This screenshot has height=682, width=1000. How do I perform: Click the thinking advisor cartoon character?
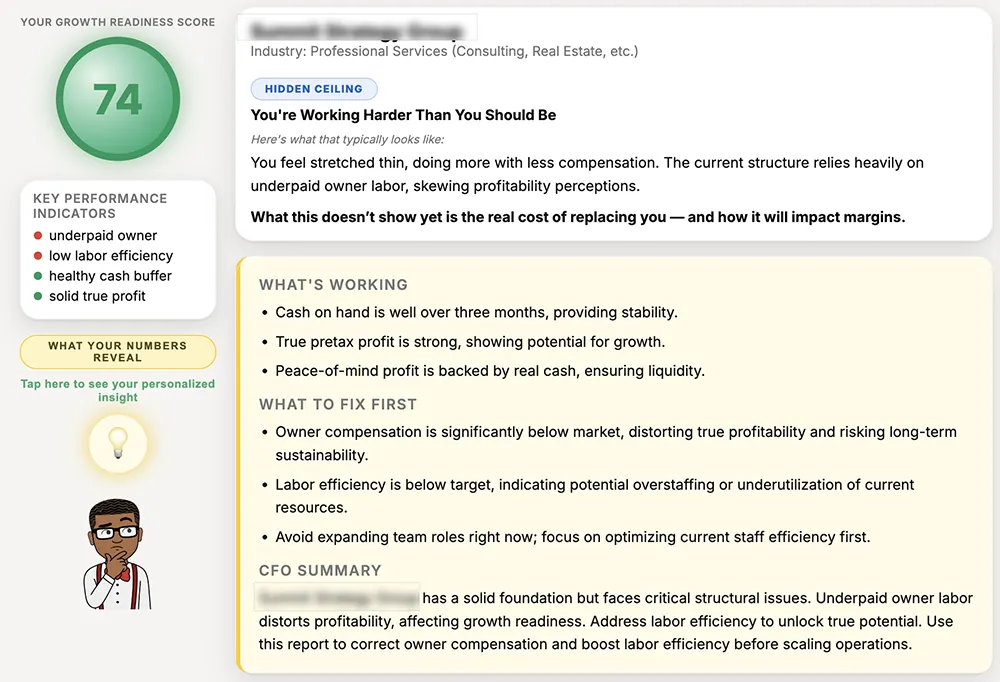click(x=117, y=554)
